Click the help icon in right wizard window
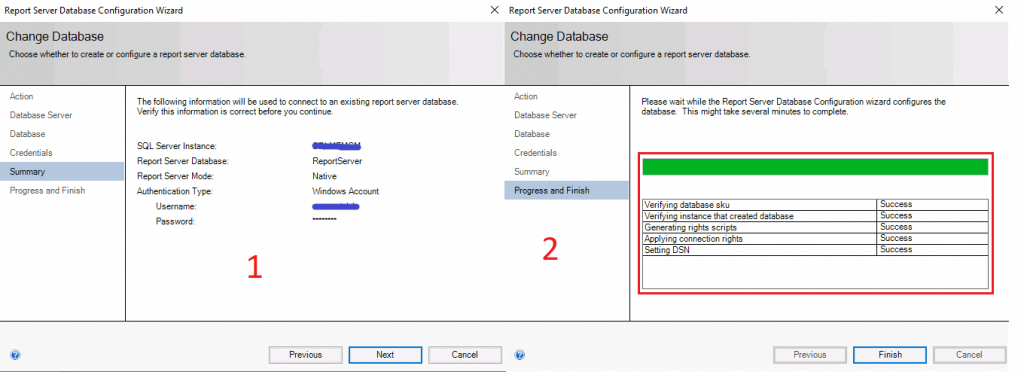The width and height of the screenshot is (1024, 372). (520, 355)
